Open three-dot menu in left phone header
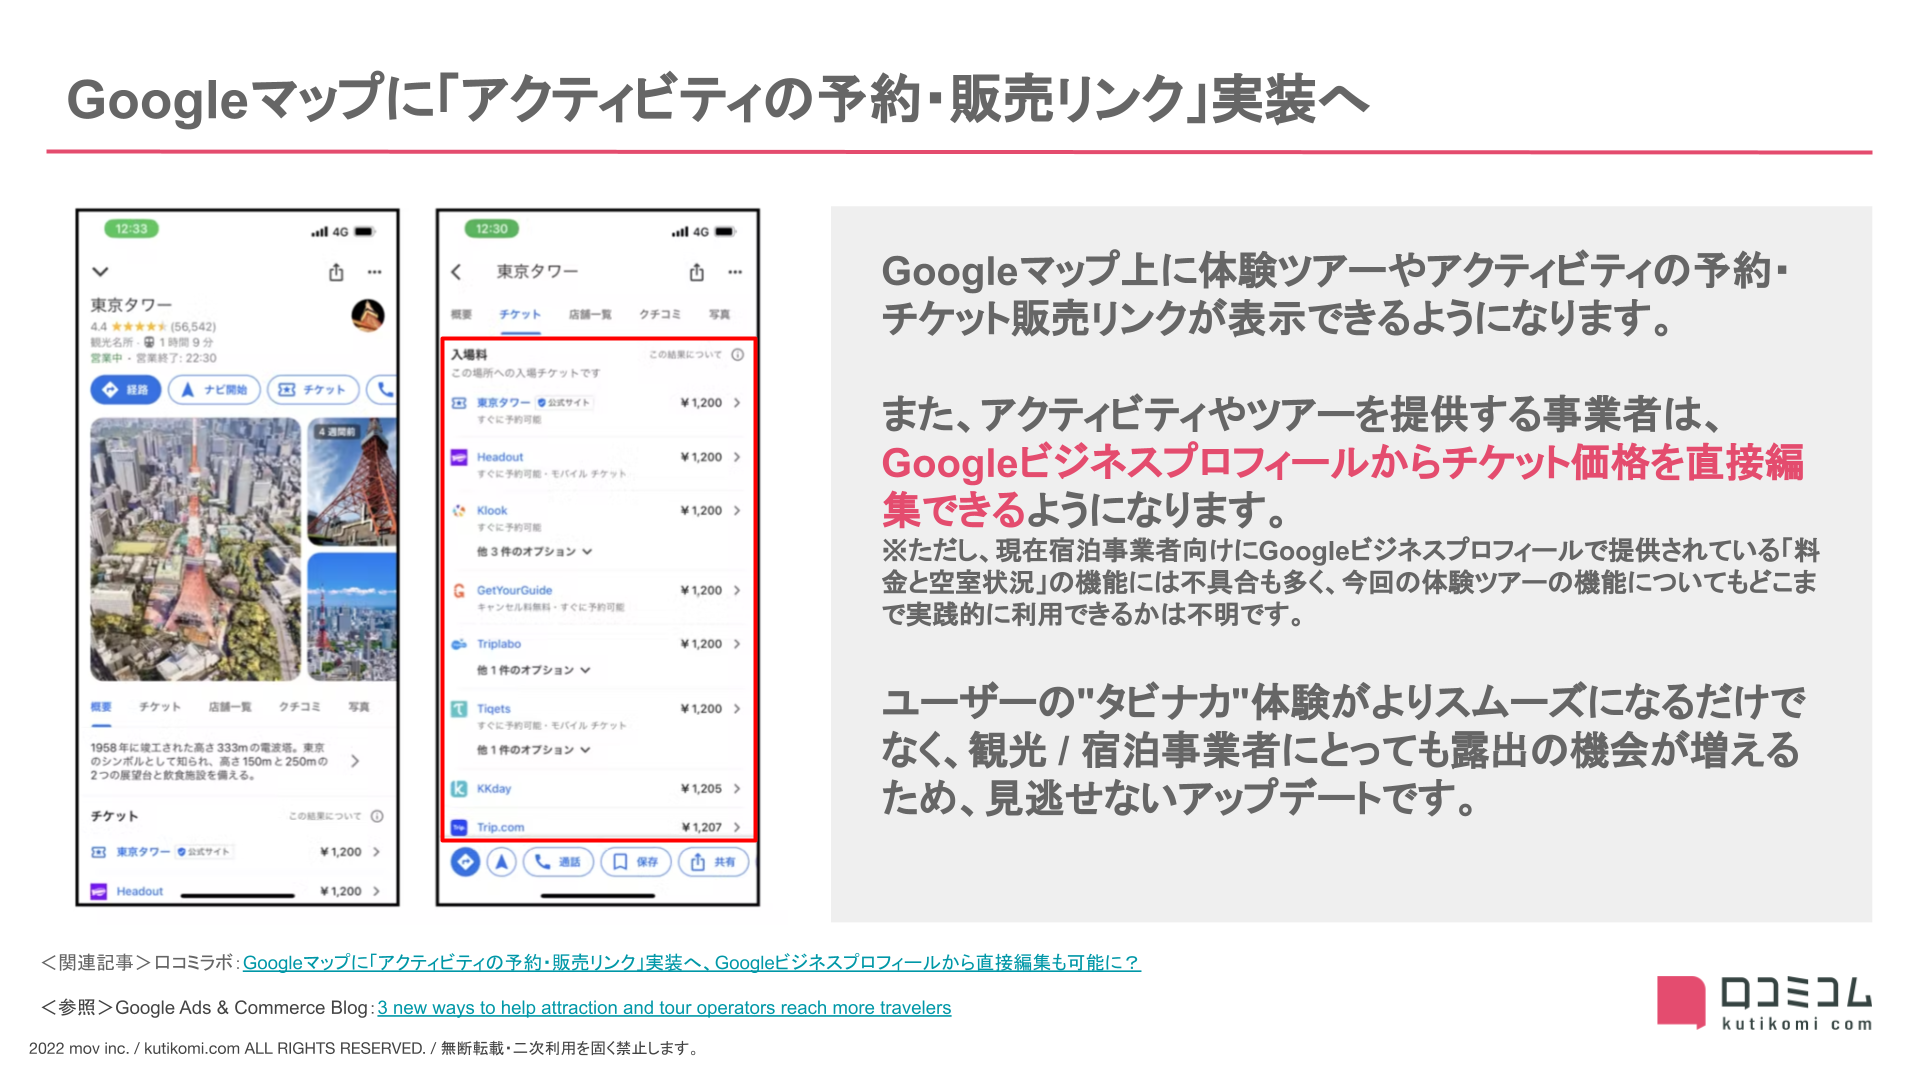The height and width of the screenshot is (1080, 1919). (374, 272)
